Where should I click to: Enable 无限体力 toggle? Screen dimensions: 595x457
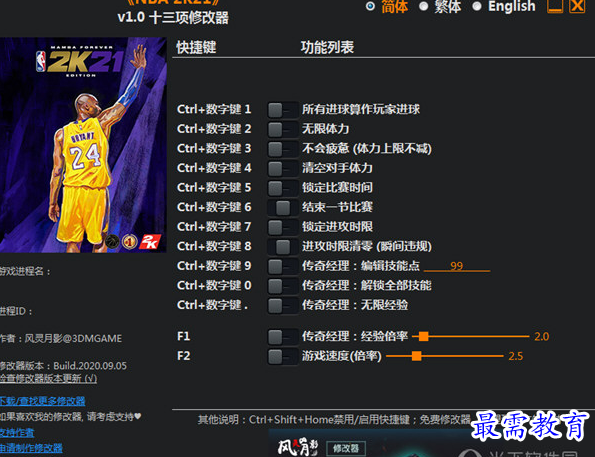283,129
